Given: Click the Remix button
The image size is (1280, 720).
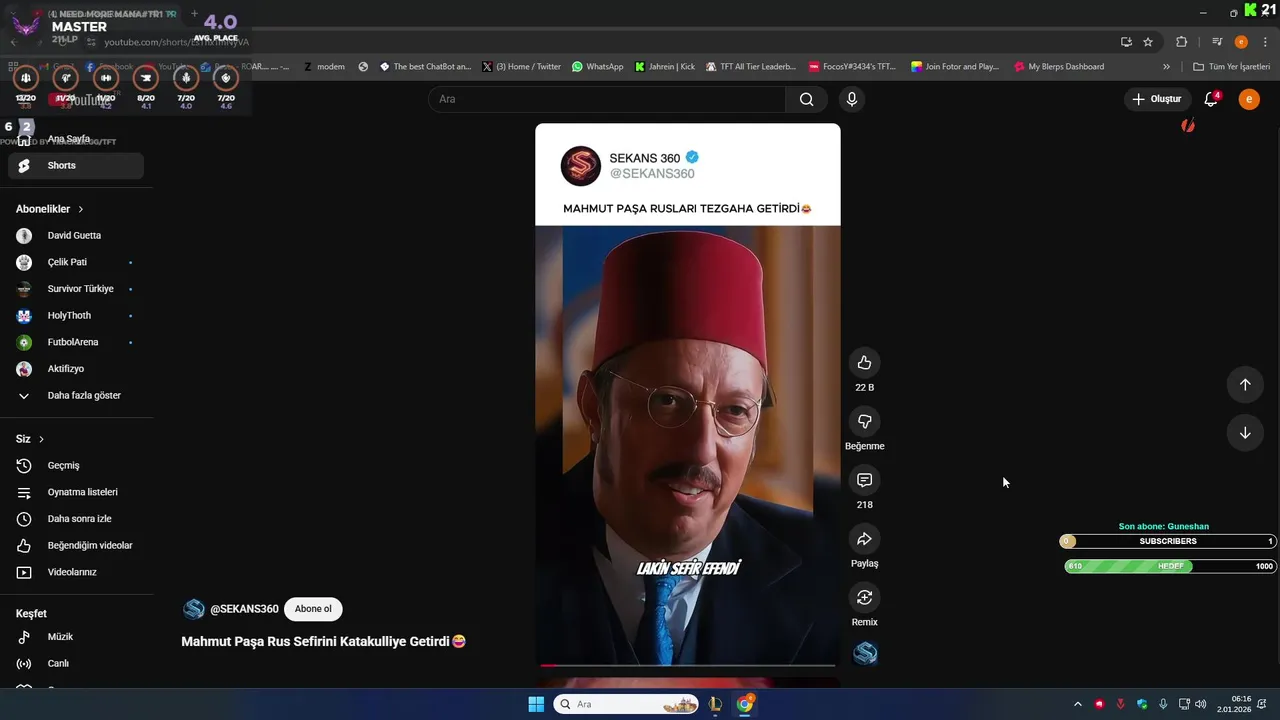Looking at the screenshot, I should [x=865, y=598].
